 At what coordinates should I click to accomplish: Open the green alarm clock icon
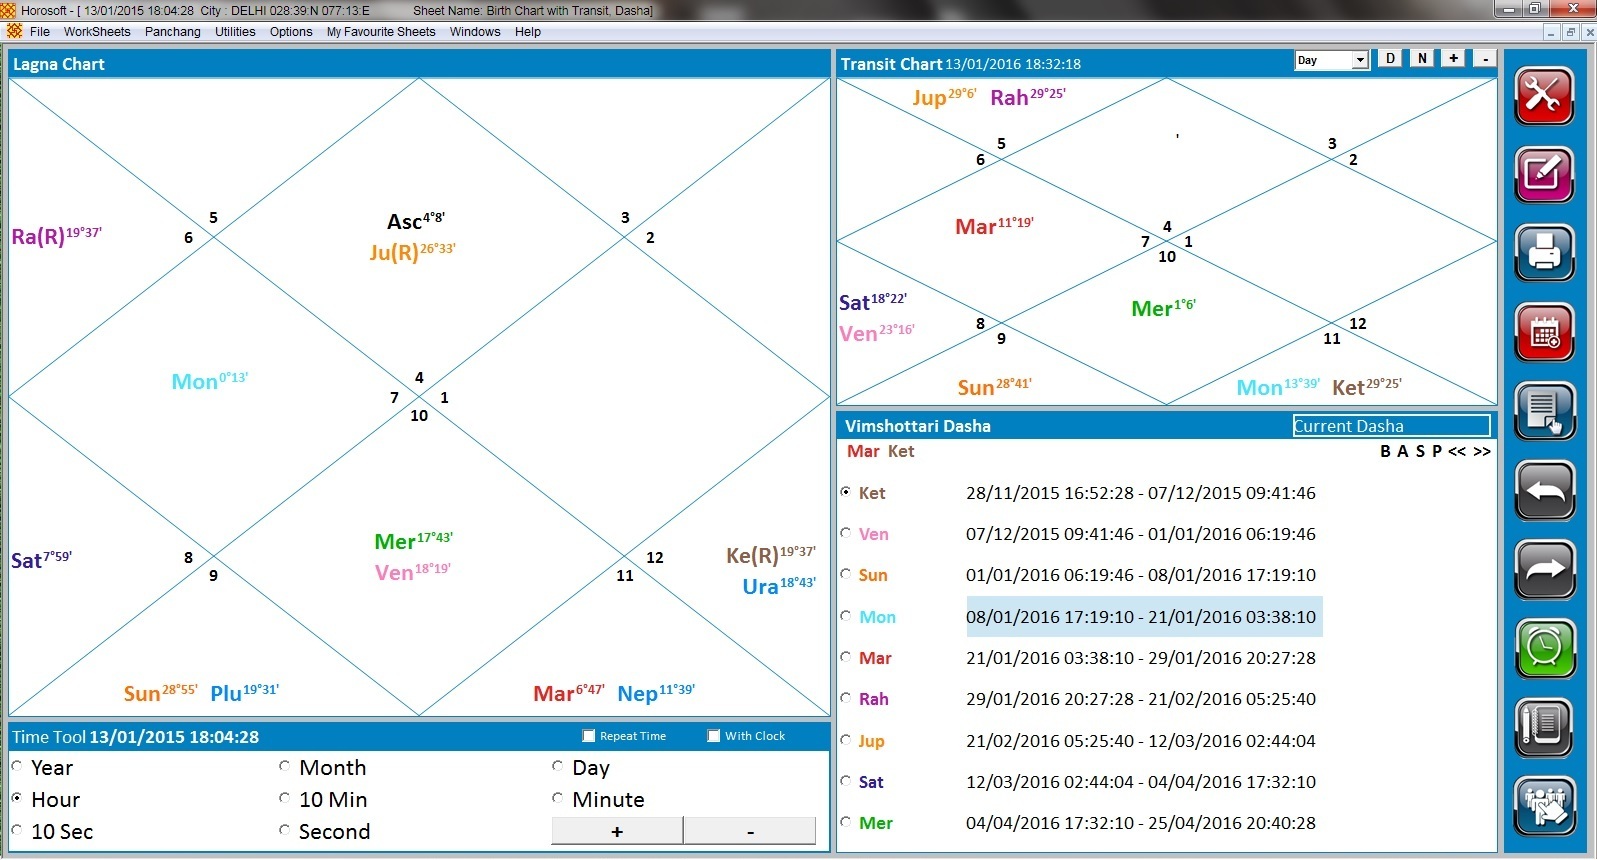pos(1544,648)
